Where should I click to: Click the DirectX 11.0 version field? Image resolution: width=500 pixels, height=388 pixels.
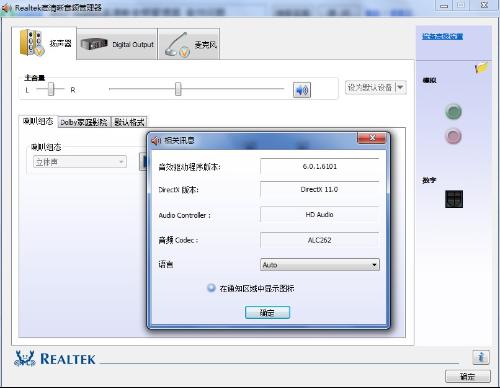tap(319, 189)
